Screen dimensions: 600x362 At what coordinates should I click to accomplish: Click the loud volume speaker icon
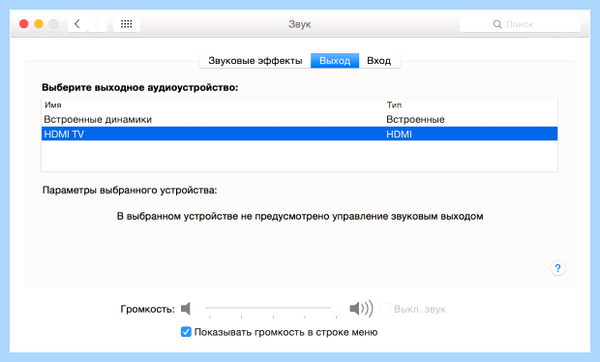(x=361, y=308)
